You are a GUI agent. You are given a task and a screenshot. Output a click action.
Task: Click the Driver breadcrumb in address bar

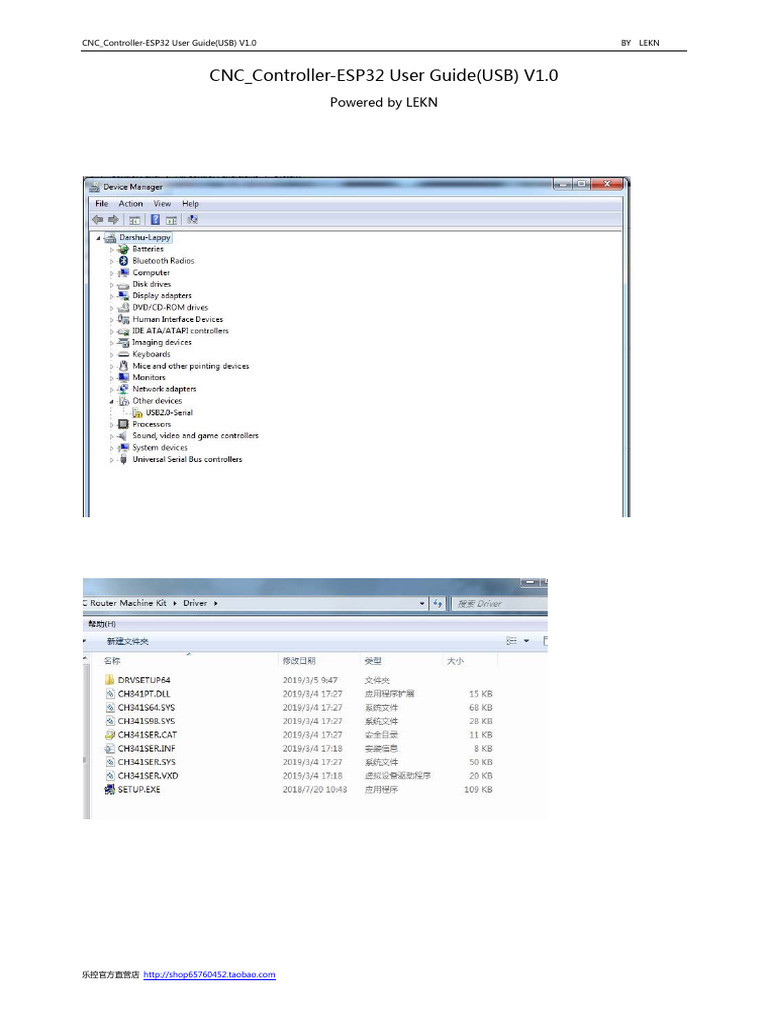click(195, 603)
